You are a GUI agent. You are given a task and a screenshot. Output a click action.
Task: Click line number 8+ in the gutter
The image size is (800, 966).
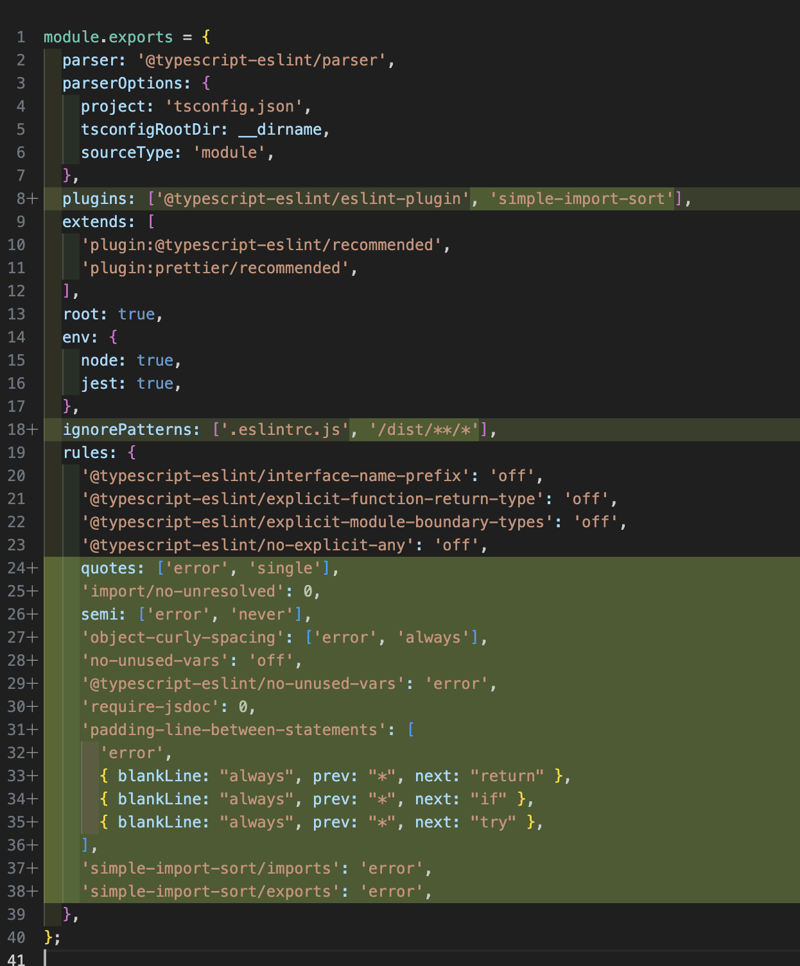[x=26, y=199]
